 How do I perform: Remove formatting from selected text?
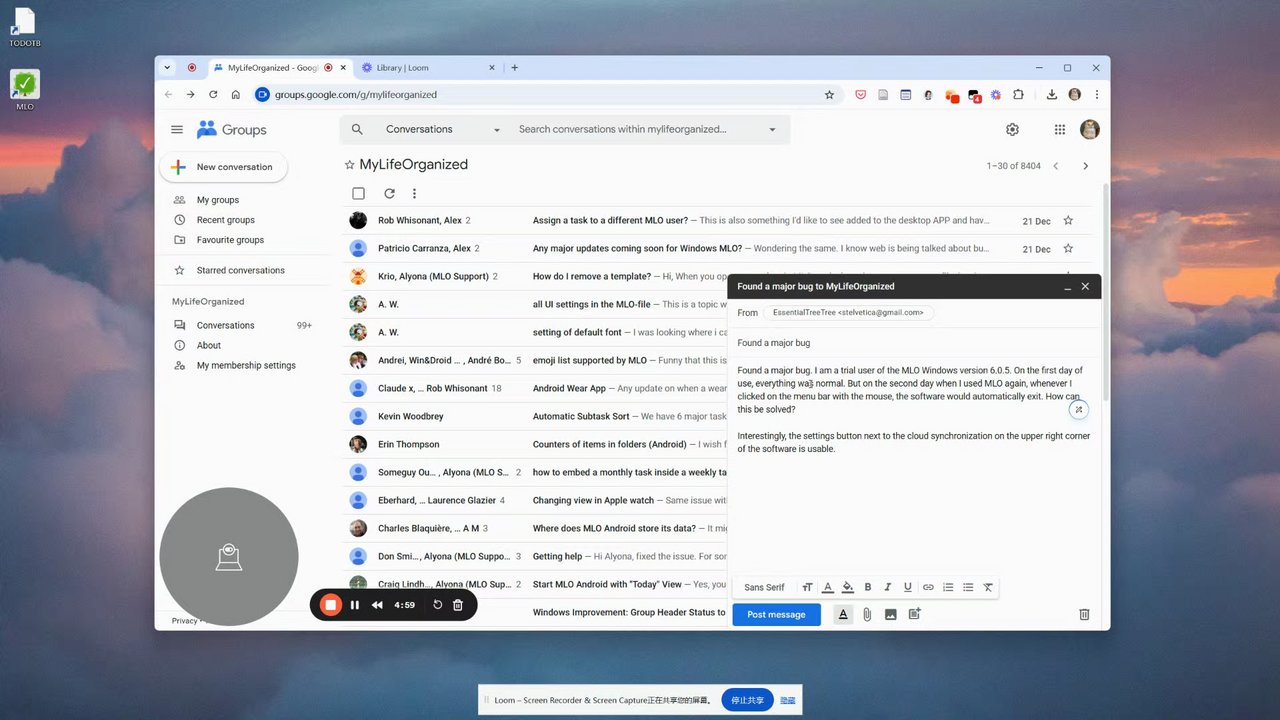pyautogui.click(x=988, y=587)
